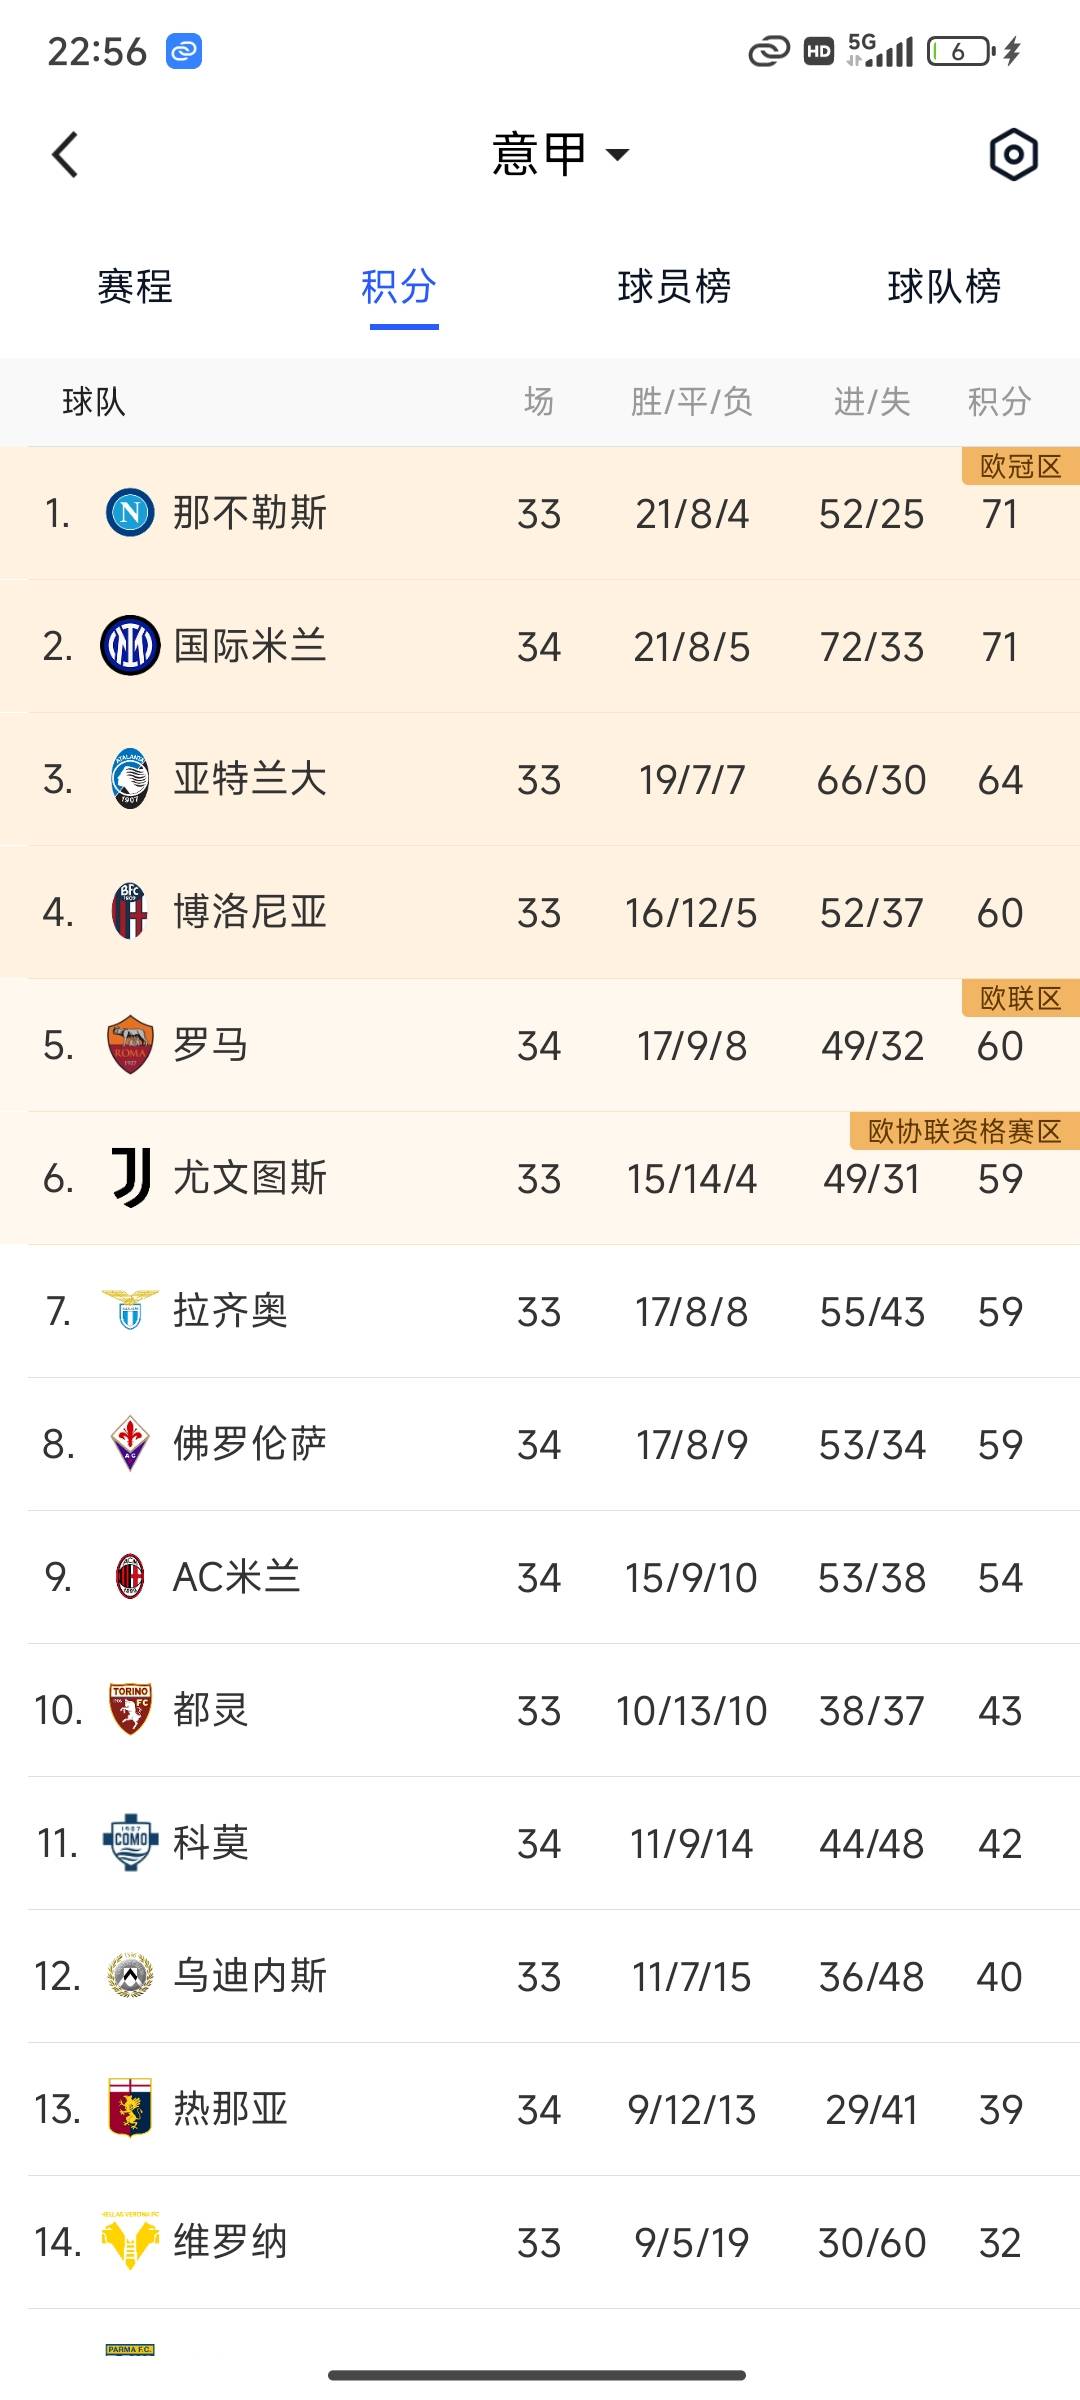
Task: Open the 球员榜 tab
Action: pyautogui.click(x=674, y=287)
